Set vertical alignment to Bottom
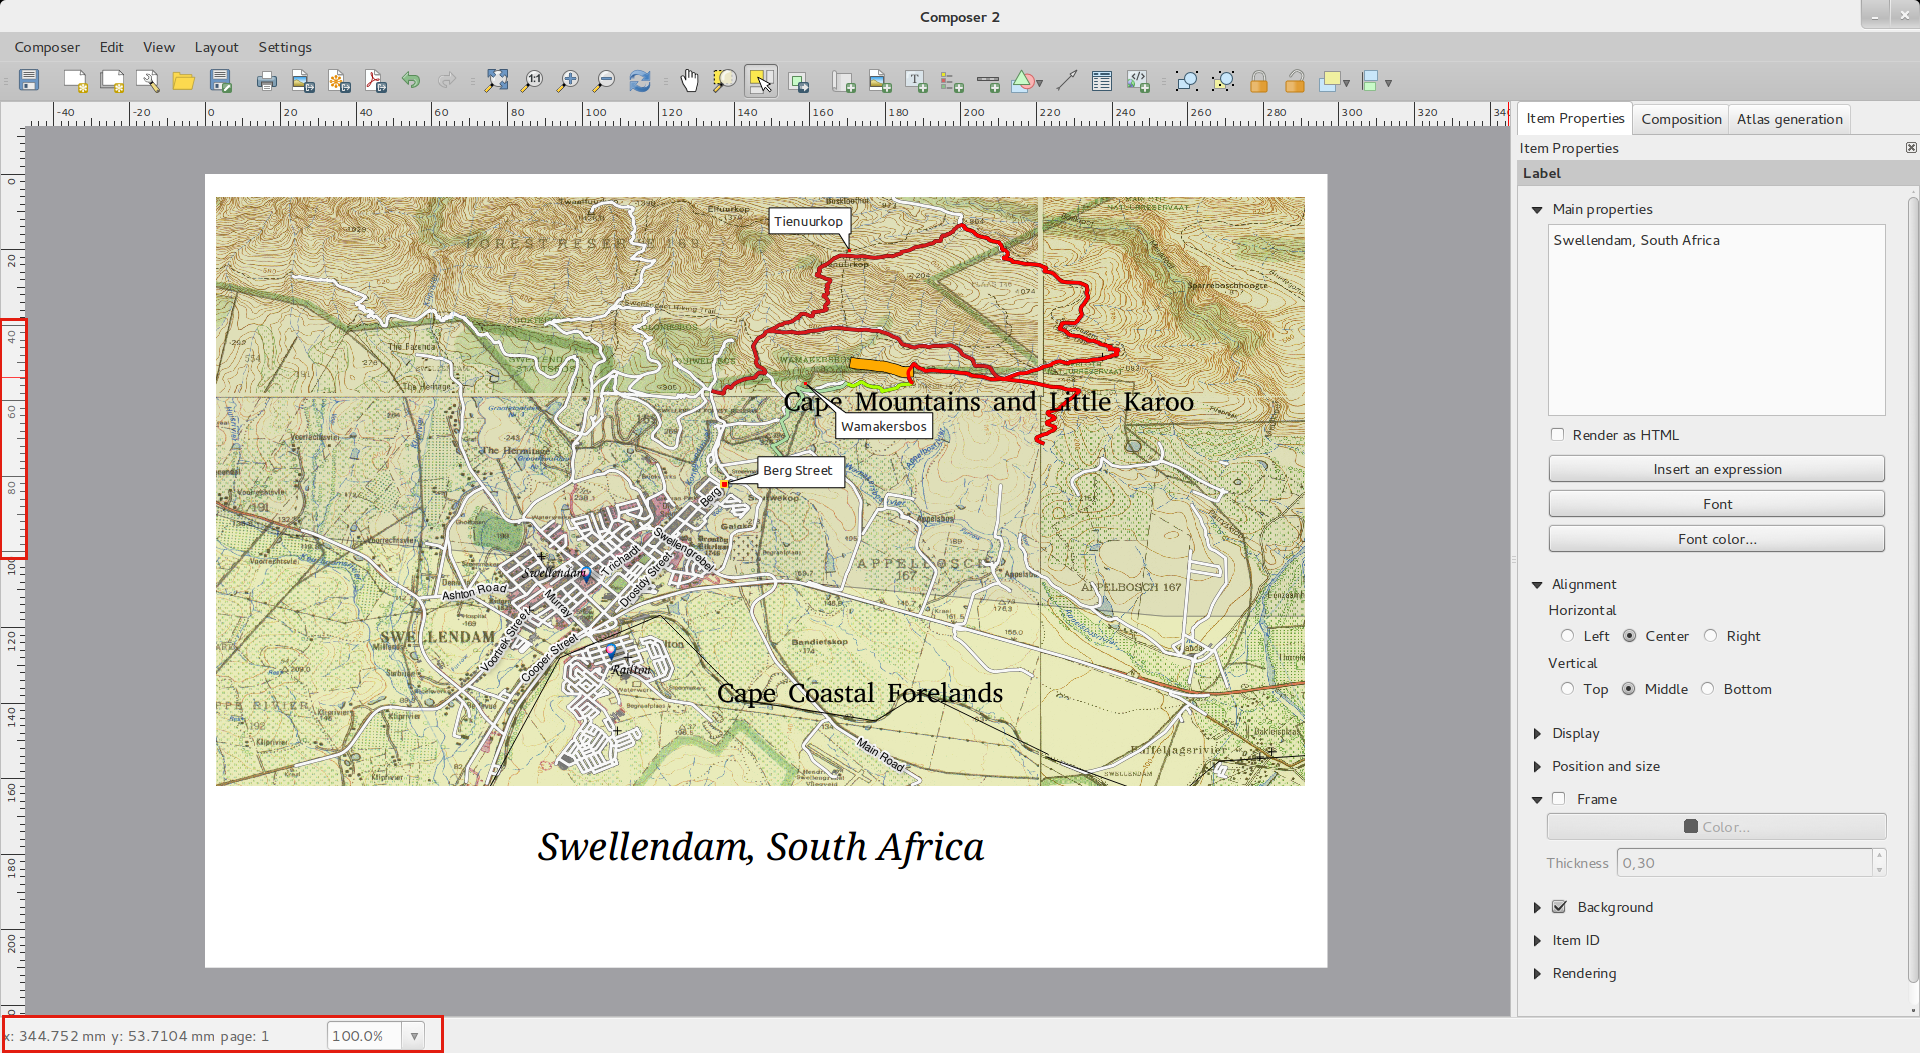 1708,689
